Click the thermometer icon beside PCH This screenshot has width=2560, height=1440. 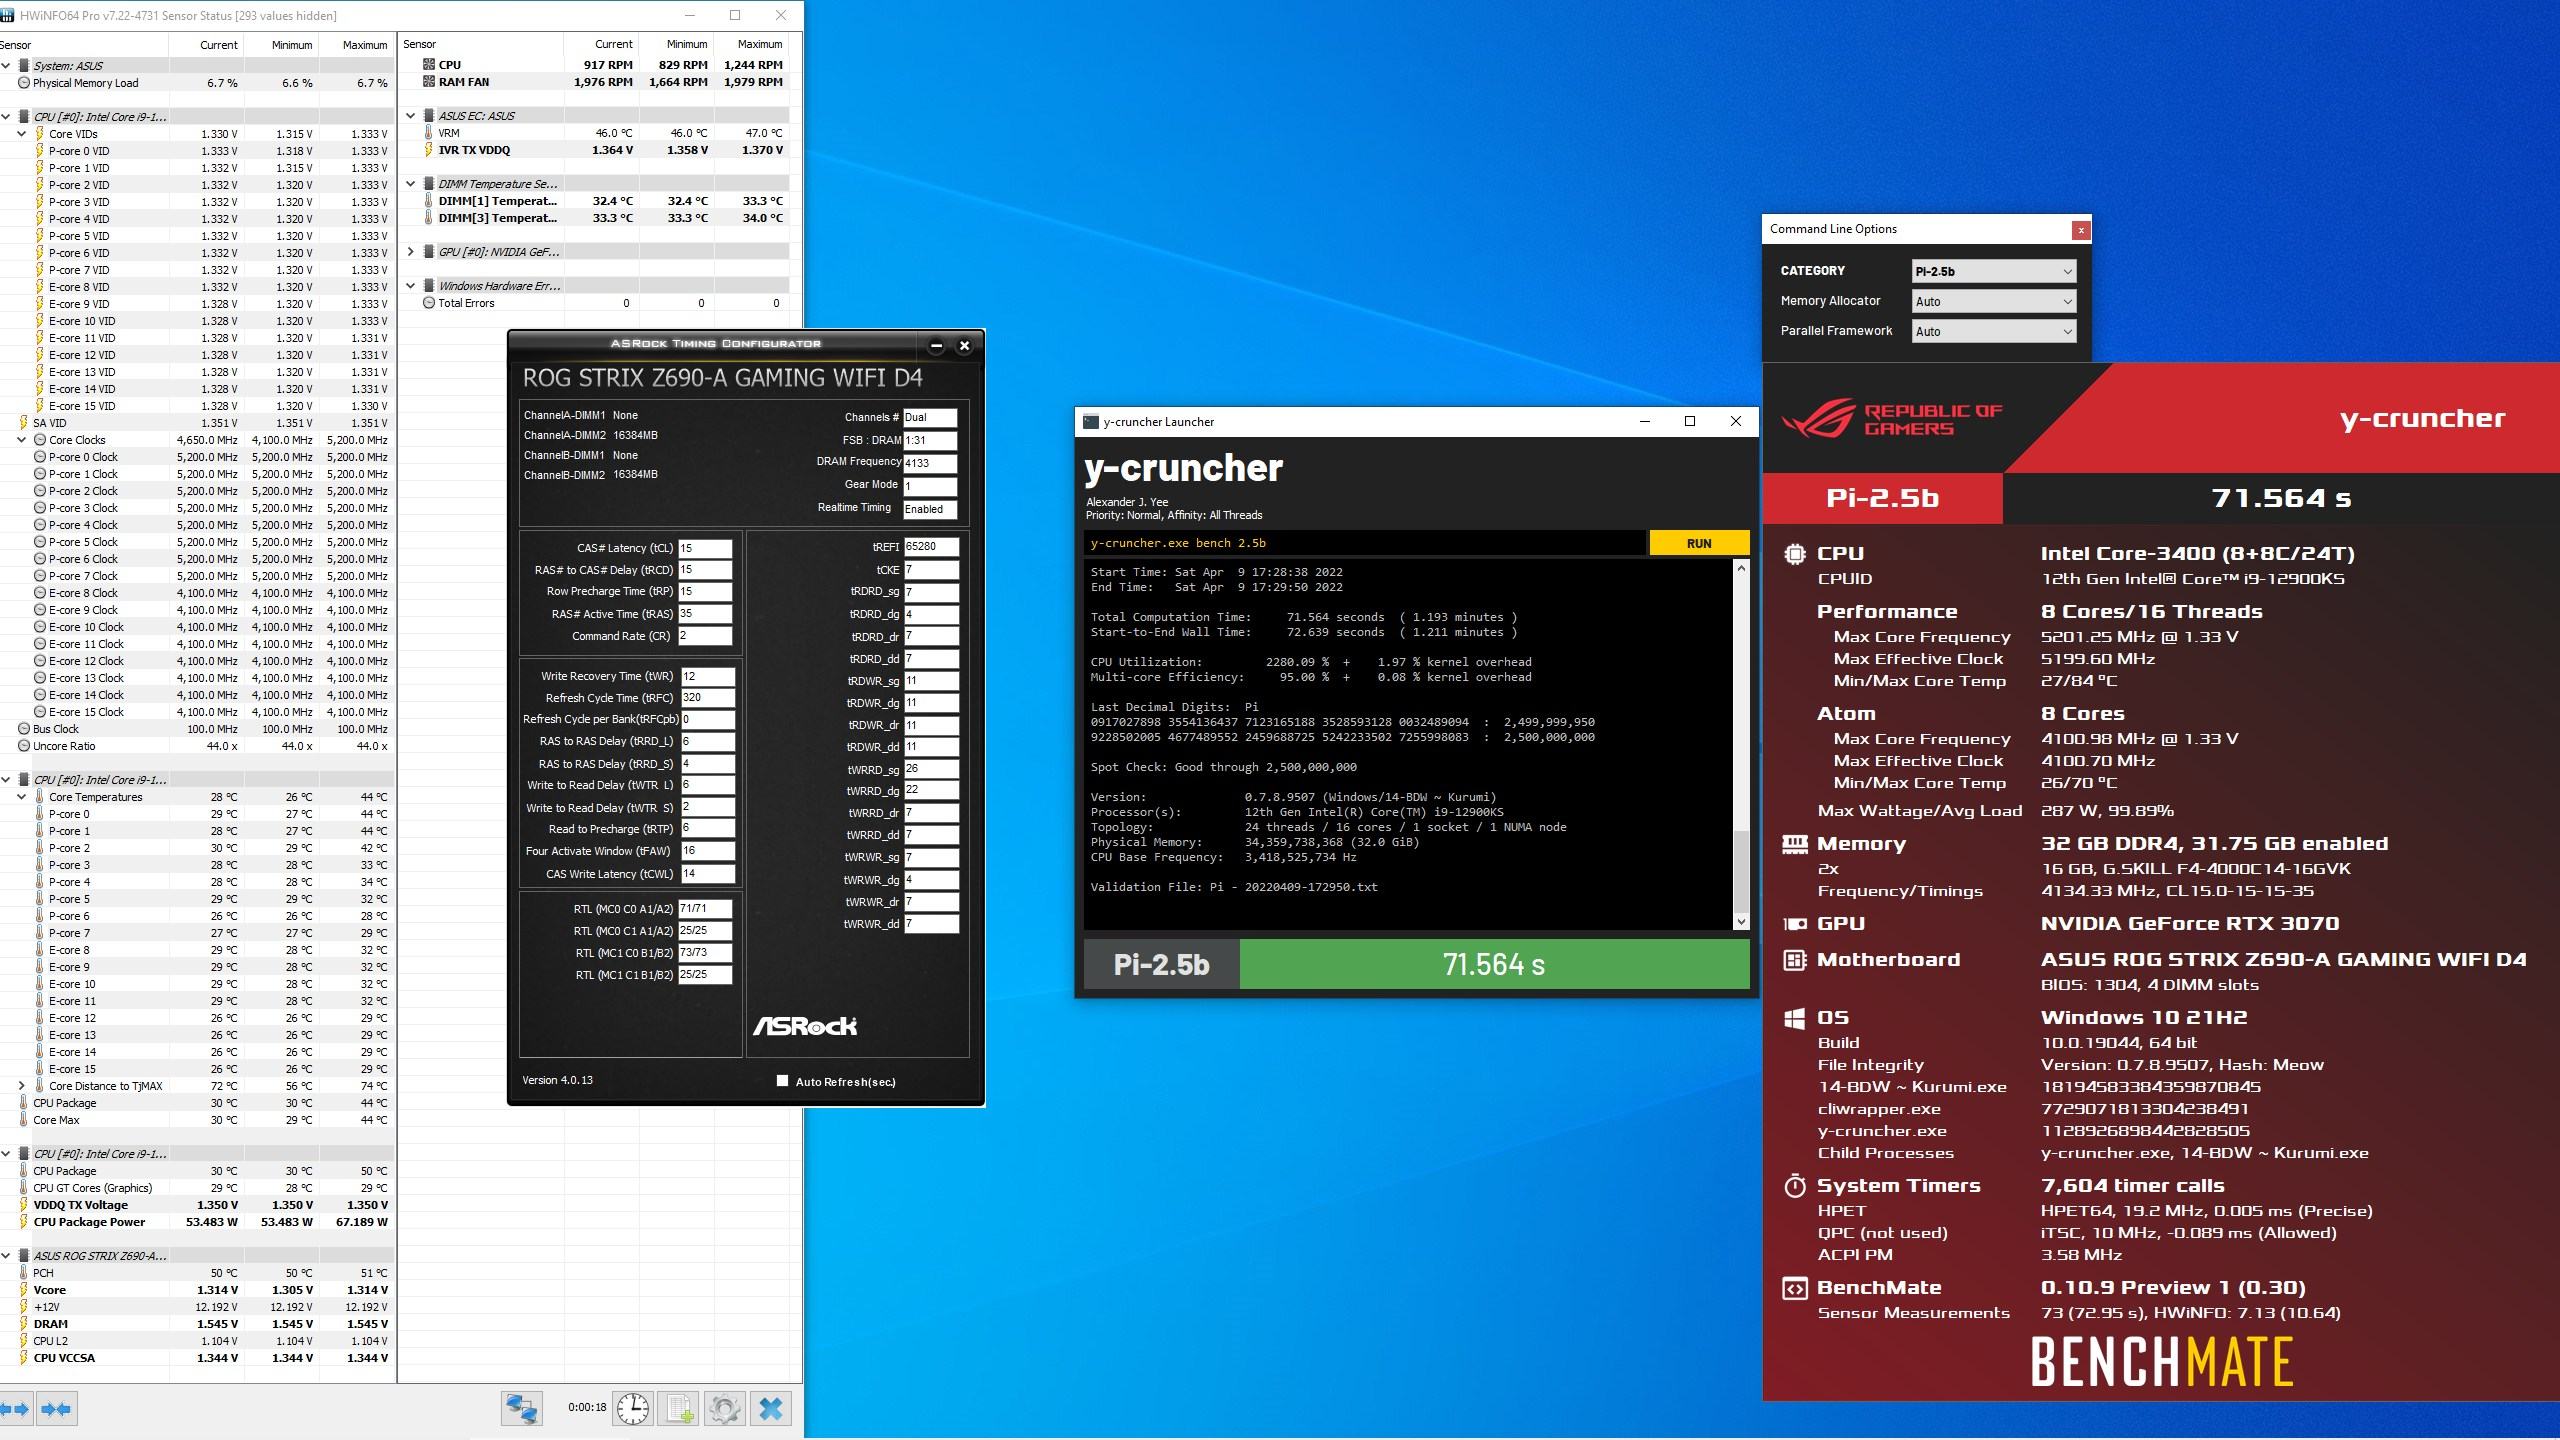click(x=24, y=1273)
